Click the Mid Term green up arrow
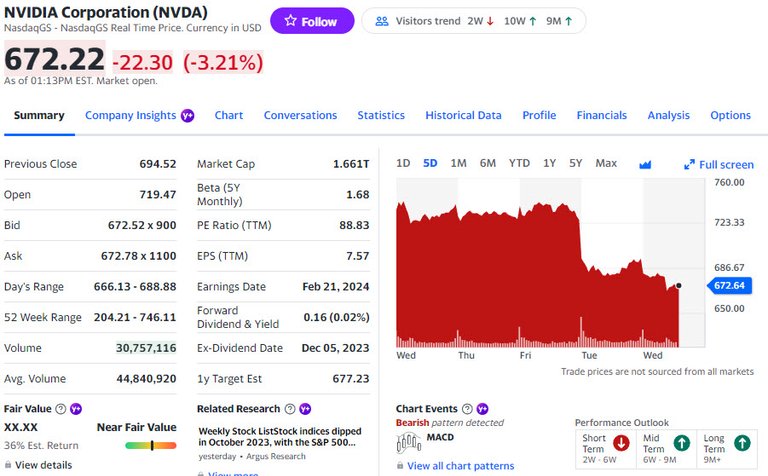Viewport: 768px width, 476px height. tap(682, 443)
